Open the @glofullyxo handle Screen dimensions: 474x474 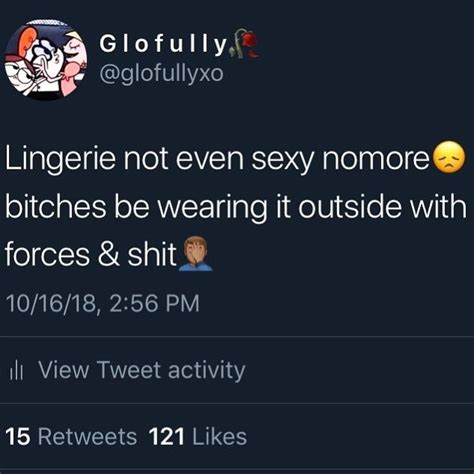pyautogui.click(x=161, y=73)
